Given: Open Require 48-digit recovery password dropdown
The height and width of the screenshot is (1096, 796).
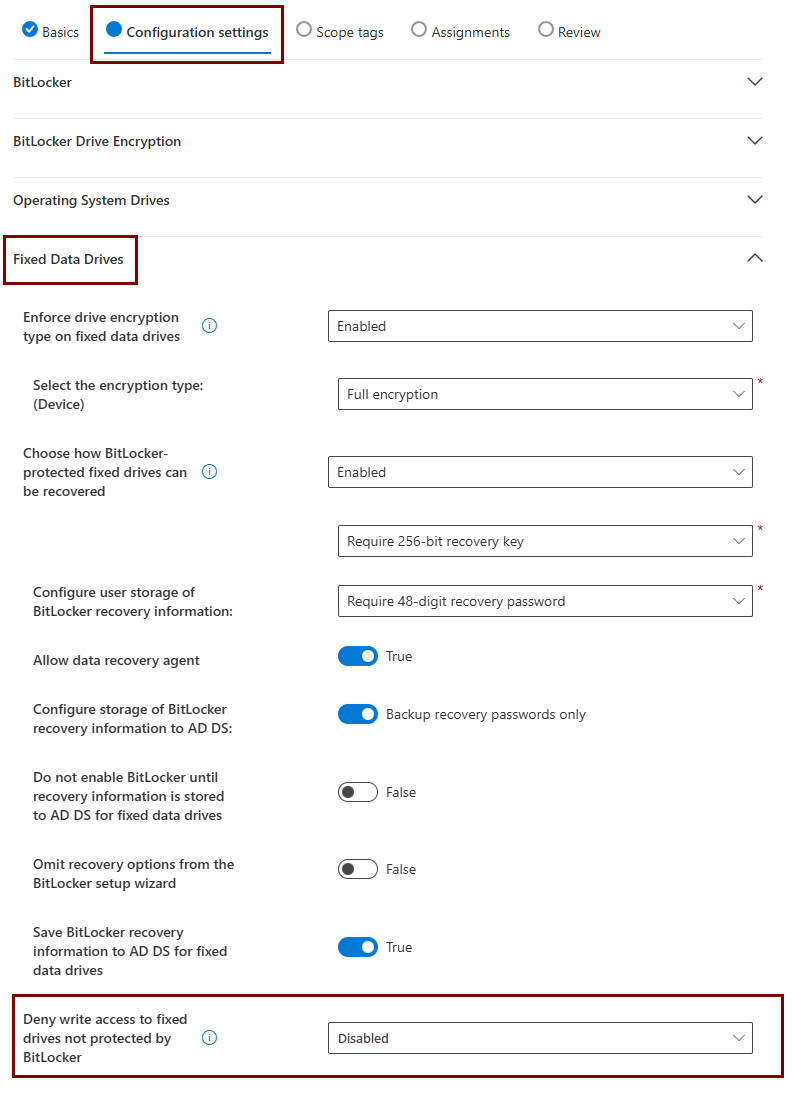Looking at the screenshot, I should click(545, 601).
